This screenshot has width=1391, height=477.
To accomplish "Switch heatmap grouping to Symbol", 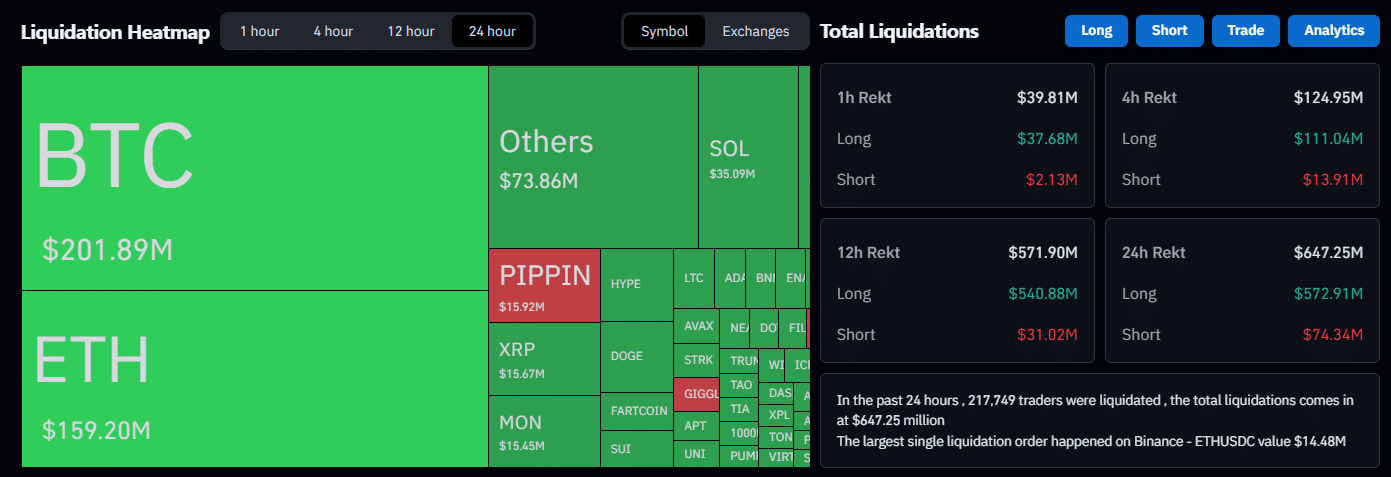I will pos(664,31).
